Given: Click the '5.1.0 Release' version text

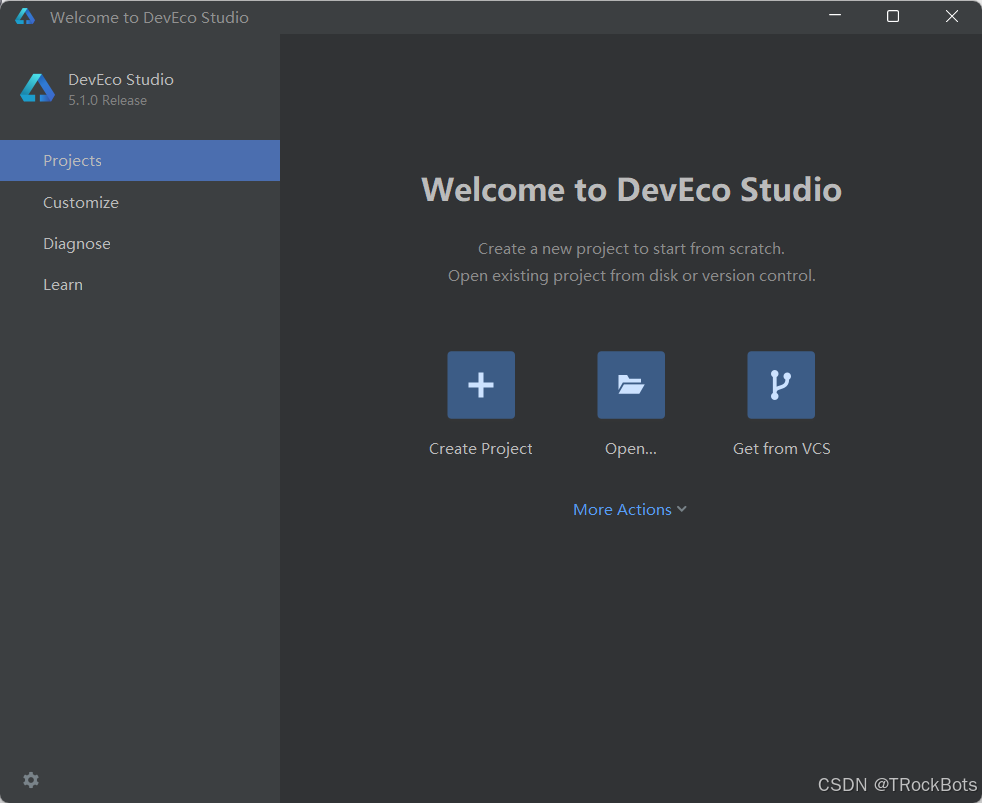Looking at the screenshot, I should click(x=108, y=100).
